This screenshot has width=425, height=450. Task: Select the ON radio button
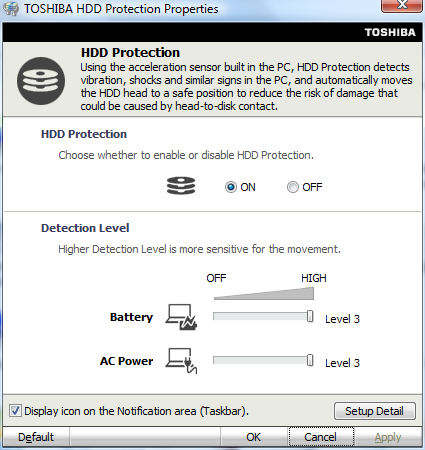(231, 187)
